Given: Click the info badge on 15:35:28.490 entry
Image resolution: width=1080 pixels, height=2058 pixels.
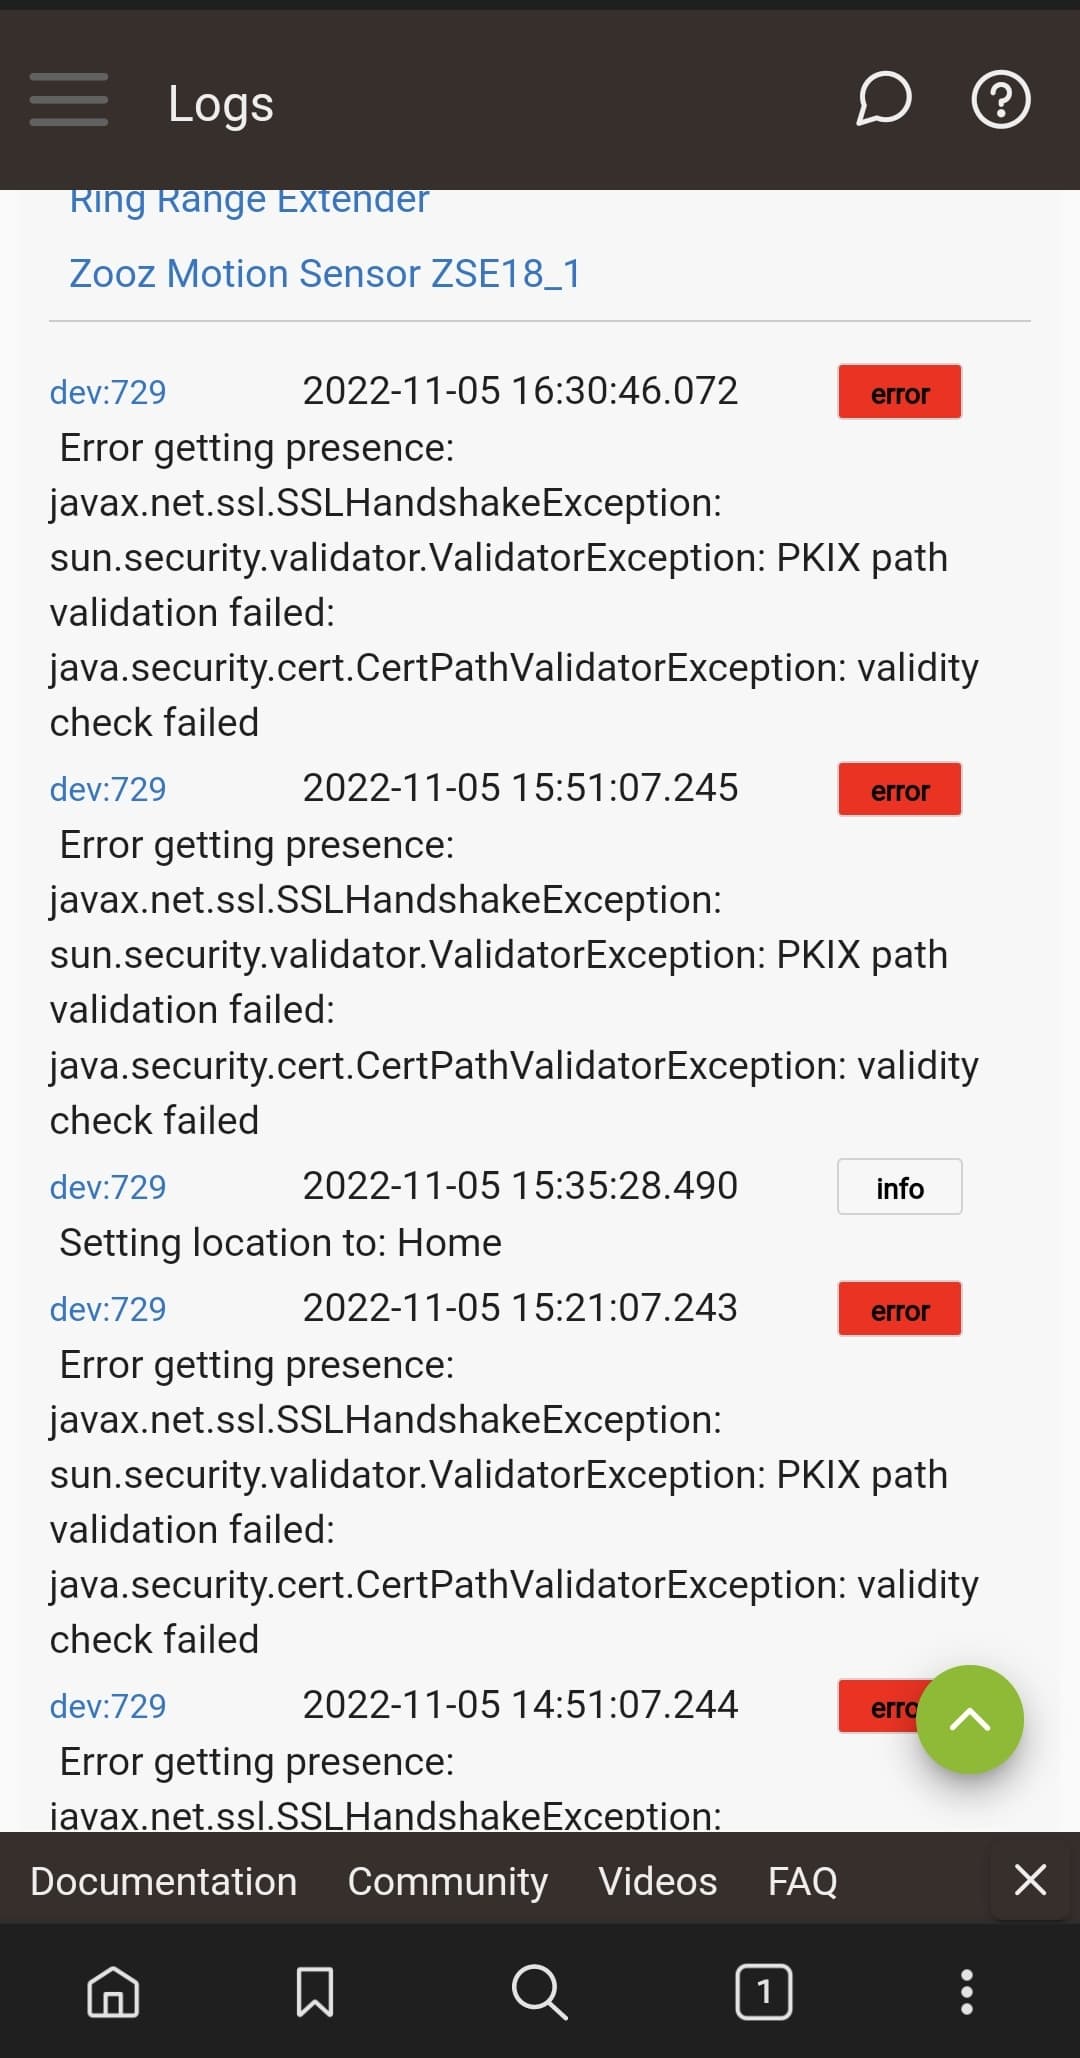Looking at the screenshot, I should tap(900, 1187).
